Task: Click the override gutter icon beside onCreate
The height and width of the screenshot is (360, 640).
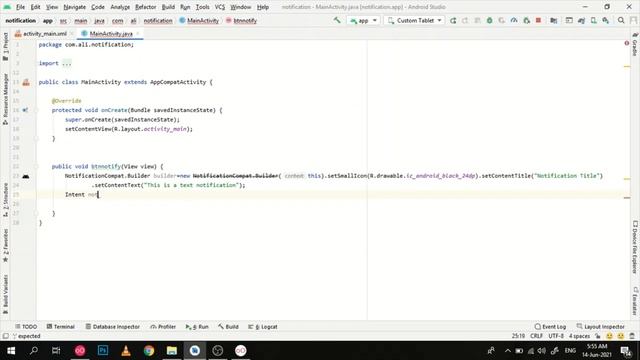Action: point(25,110)
